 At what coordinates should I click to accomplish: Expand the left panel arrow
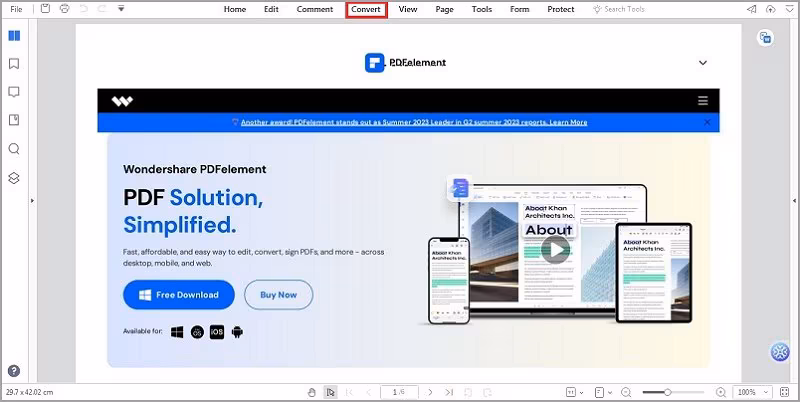click(x=32, y=201)
